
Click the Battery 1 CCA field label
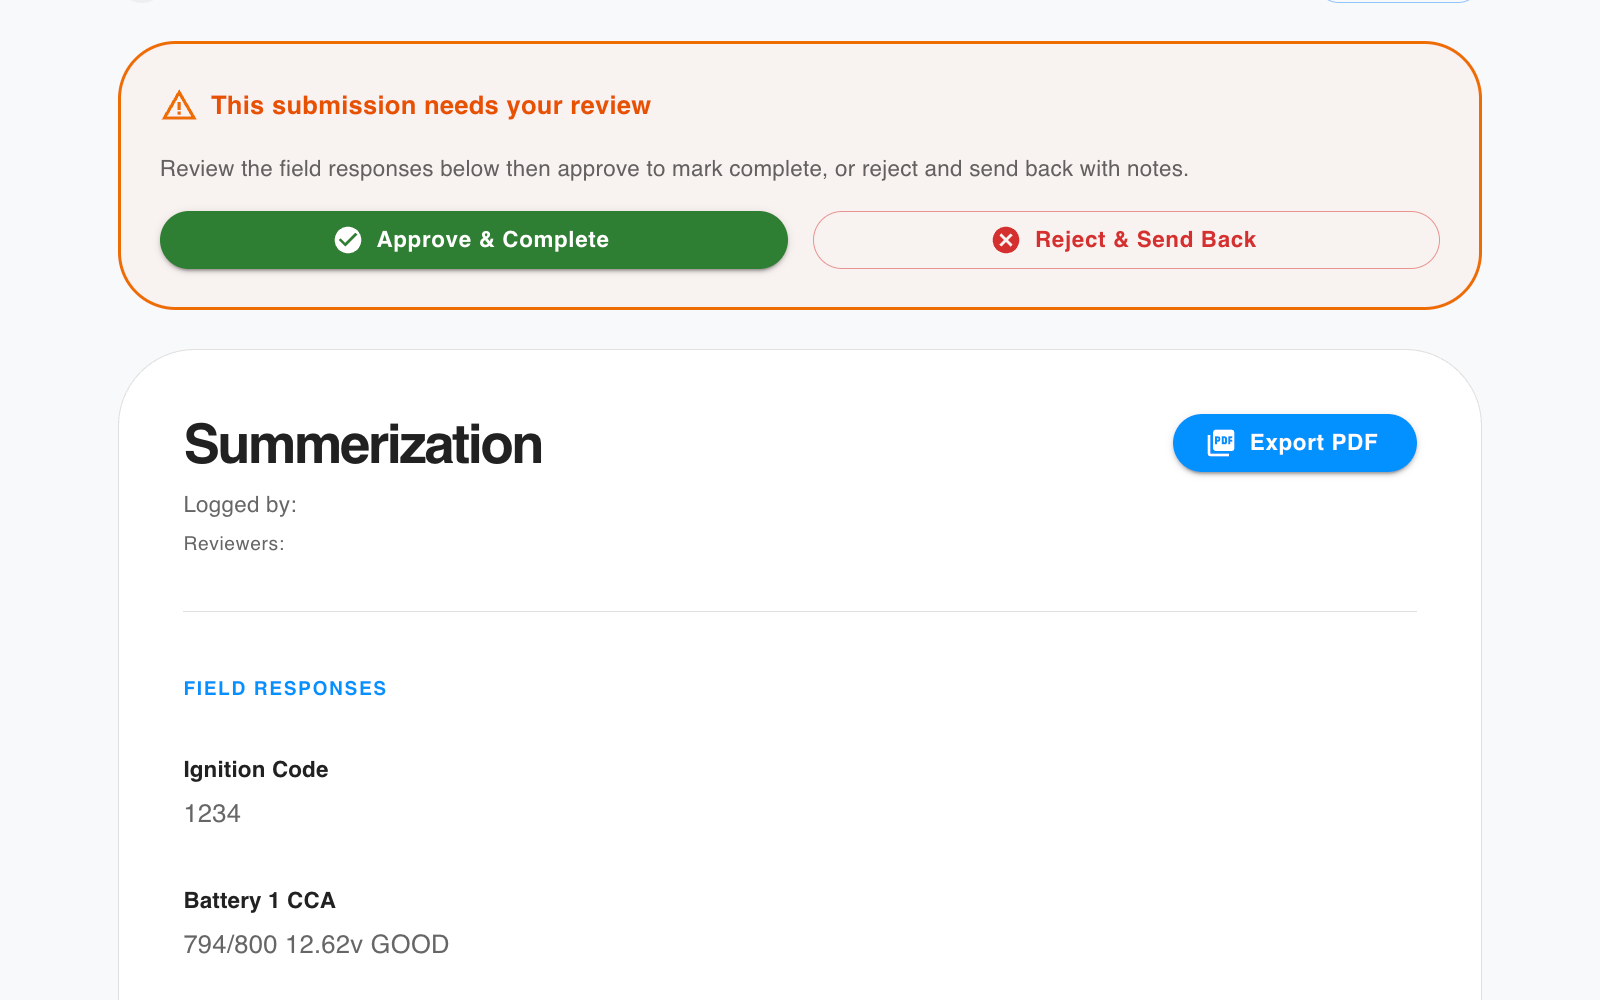click(x=259, y=900)
